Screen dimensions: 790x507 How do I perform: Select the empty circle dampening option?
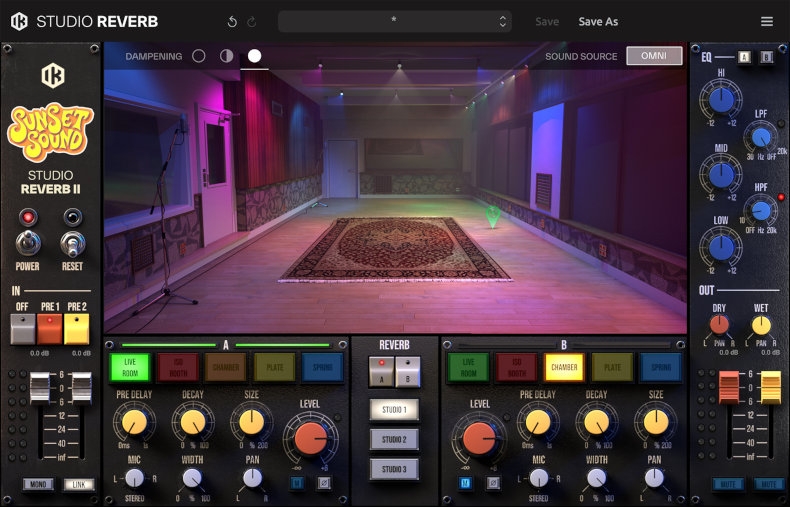pyautogui.click(x=199, y=56)
